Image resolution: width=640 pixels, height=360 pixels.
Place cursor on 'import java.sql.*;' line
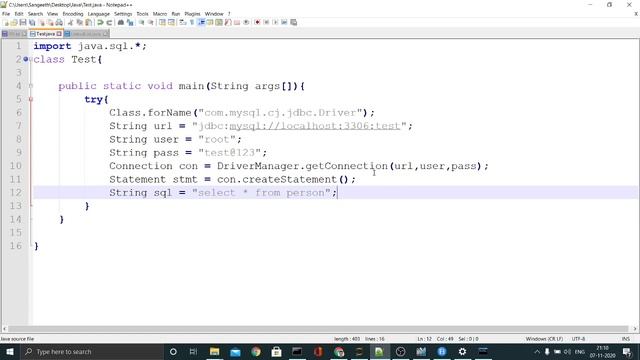click(x=90, y=46)
